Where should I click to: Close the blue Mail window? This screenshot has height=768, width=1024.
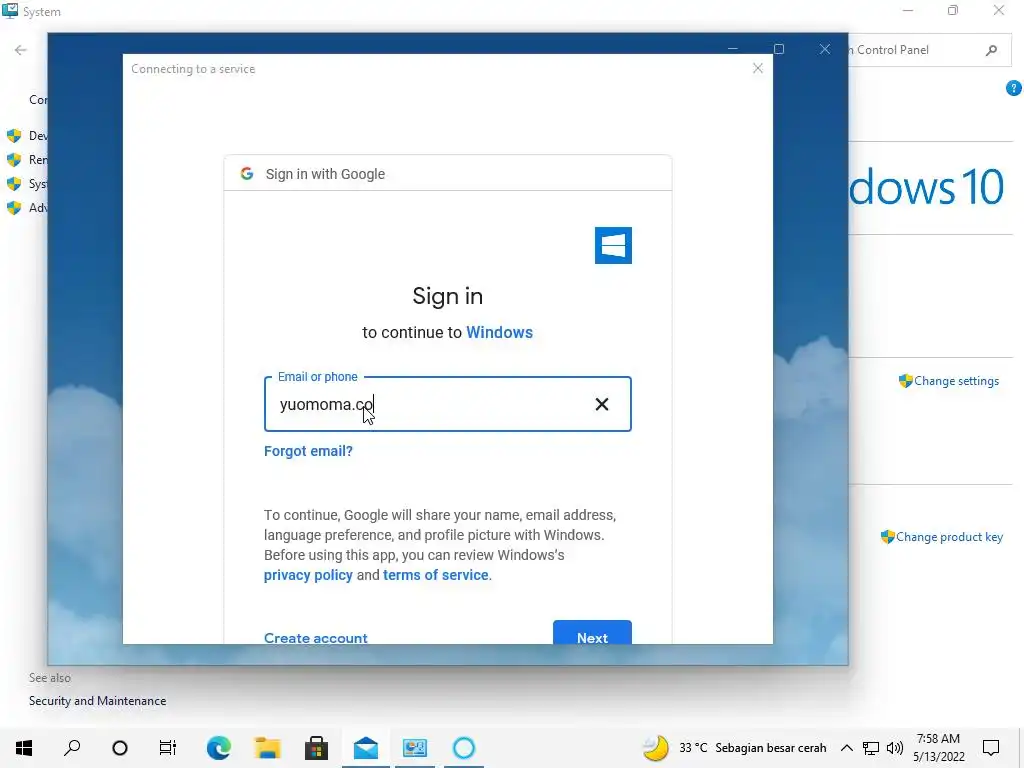[x=825, y=49]
